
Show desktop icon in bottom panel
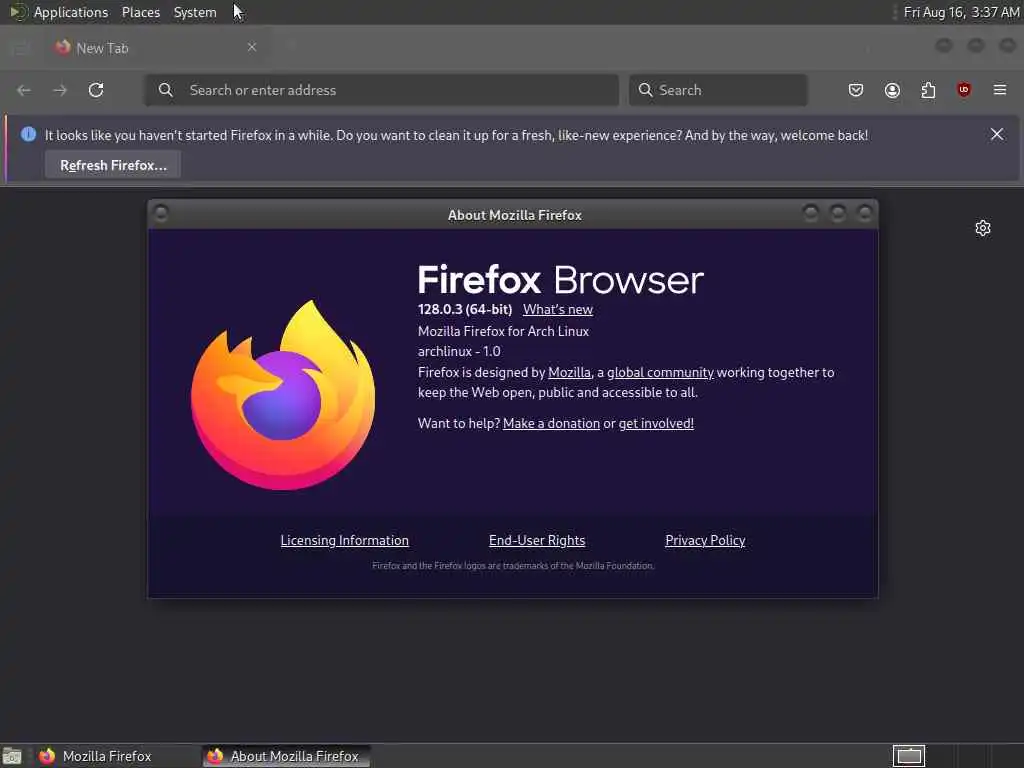pyautogui.click(x=12, y=756)
